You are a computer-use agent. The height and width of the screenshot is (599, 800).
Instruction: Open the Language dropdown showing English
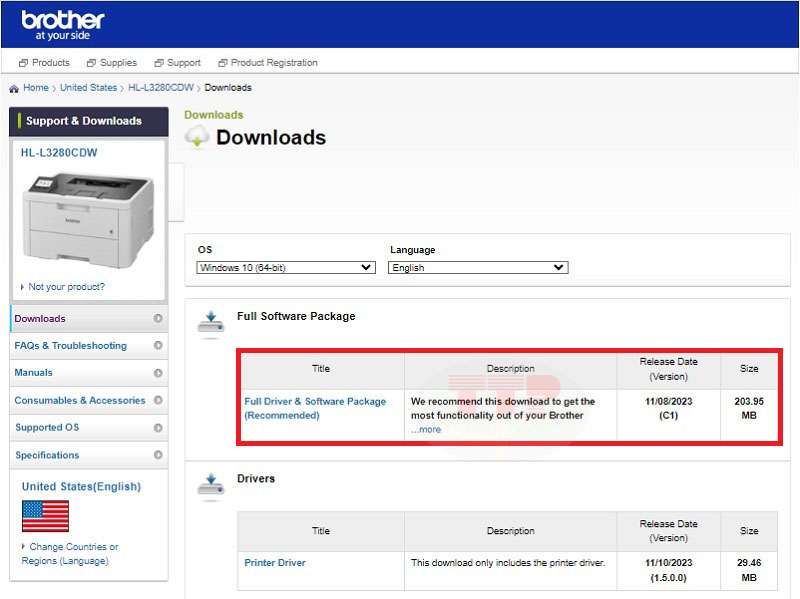pos(478,268)
